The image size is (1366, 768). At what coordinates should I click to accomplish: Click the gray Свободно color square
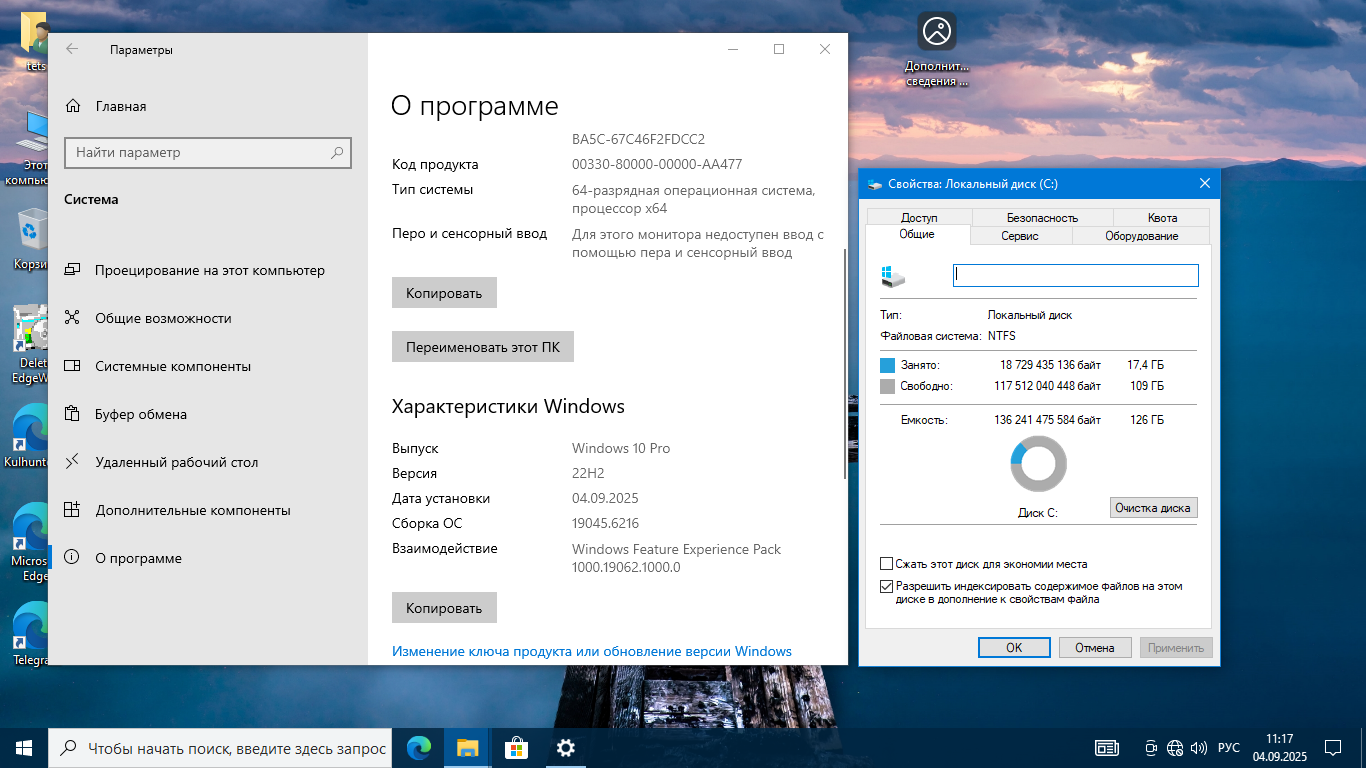point(888,386)
